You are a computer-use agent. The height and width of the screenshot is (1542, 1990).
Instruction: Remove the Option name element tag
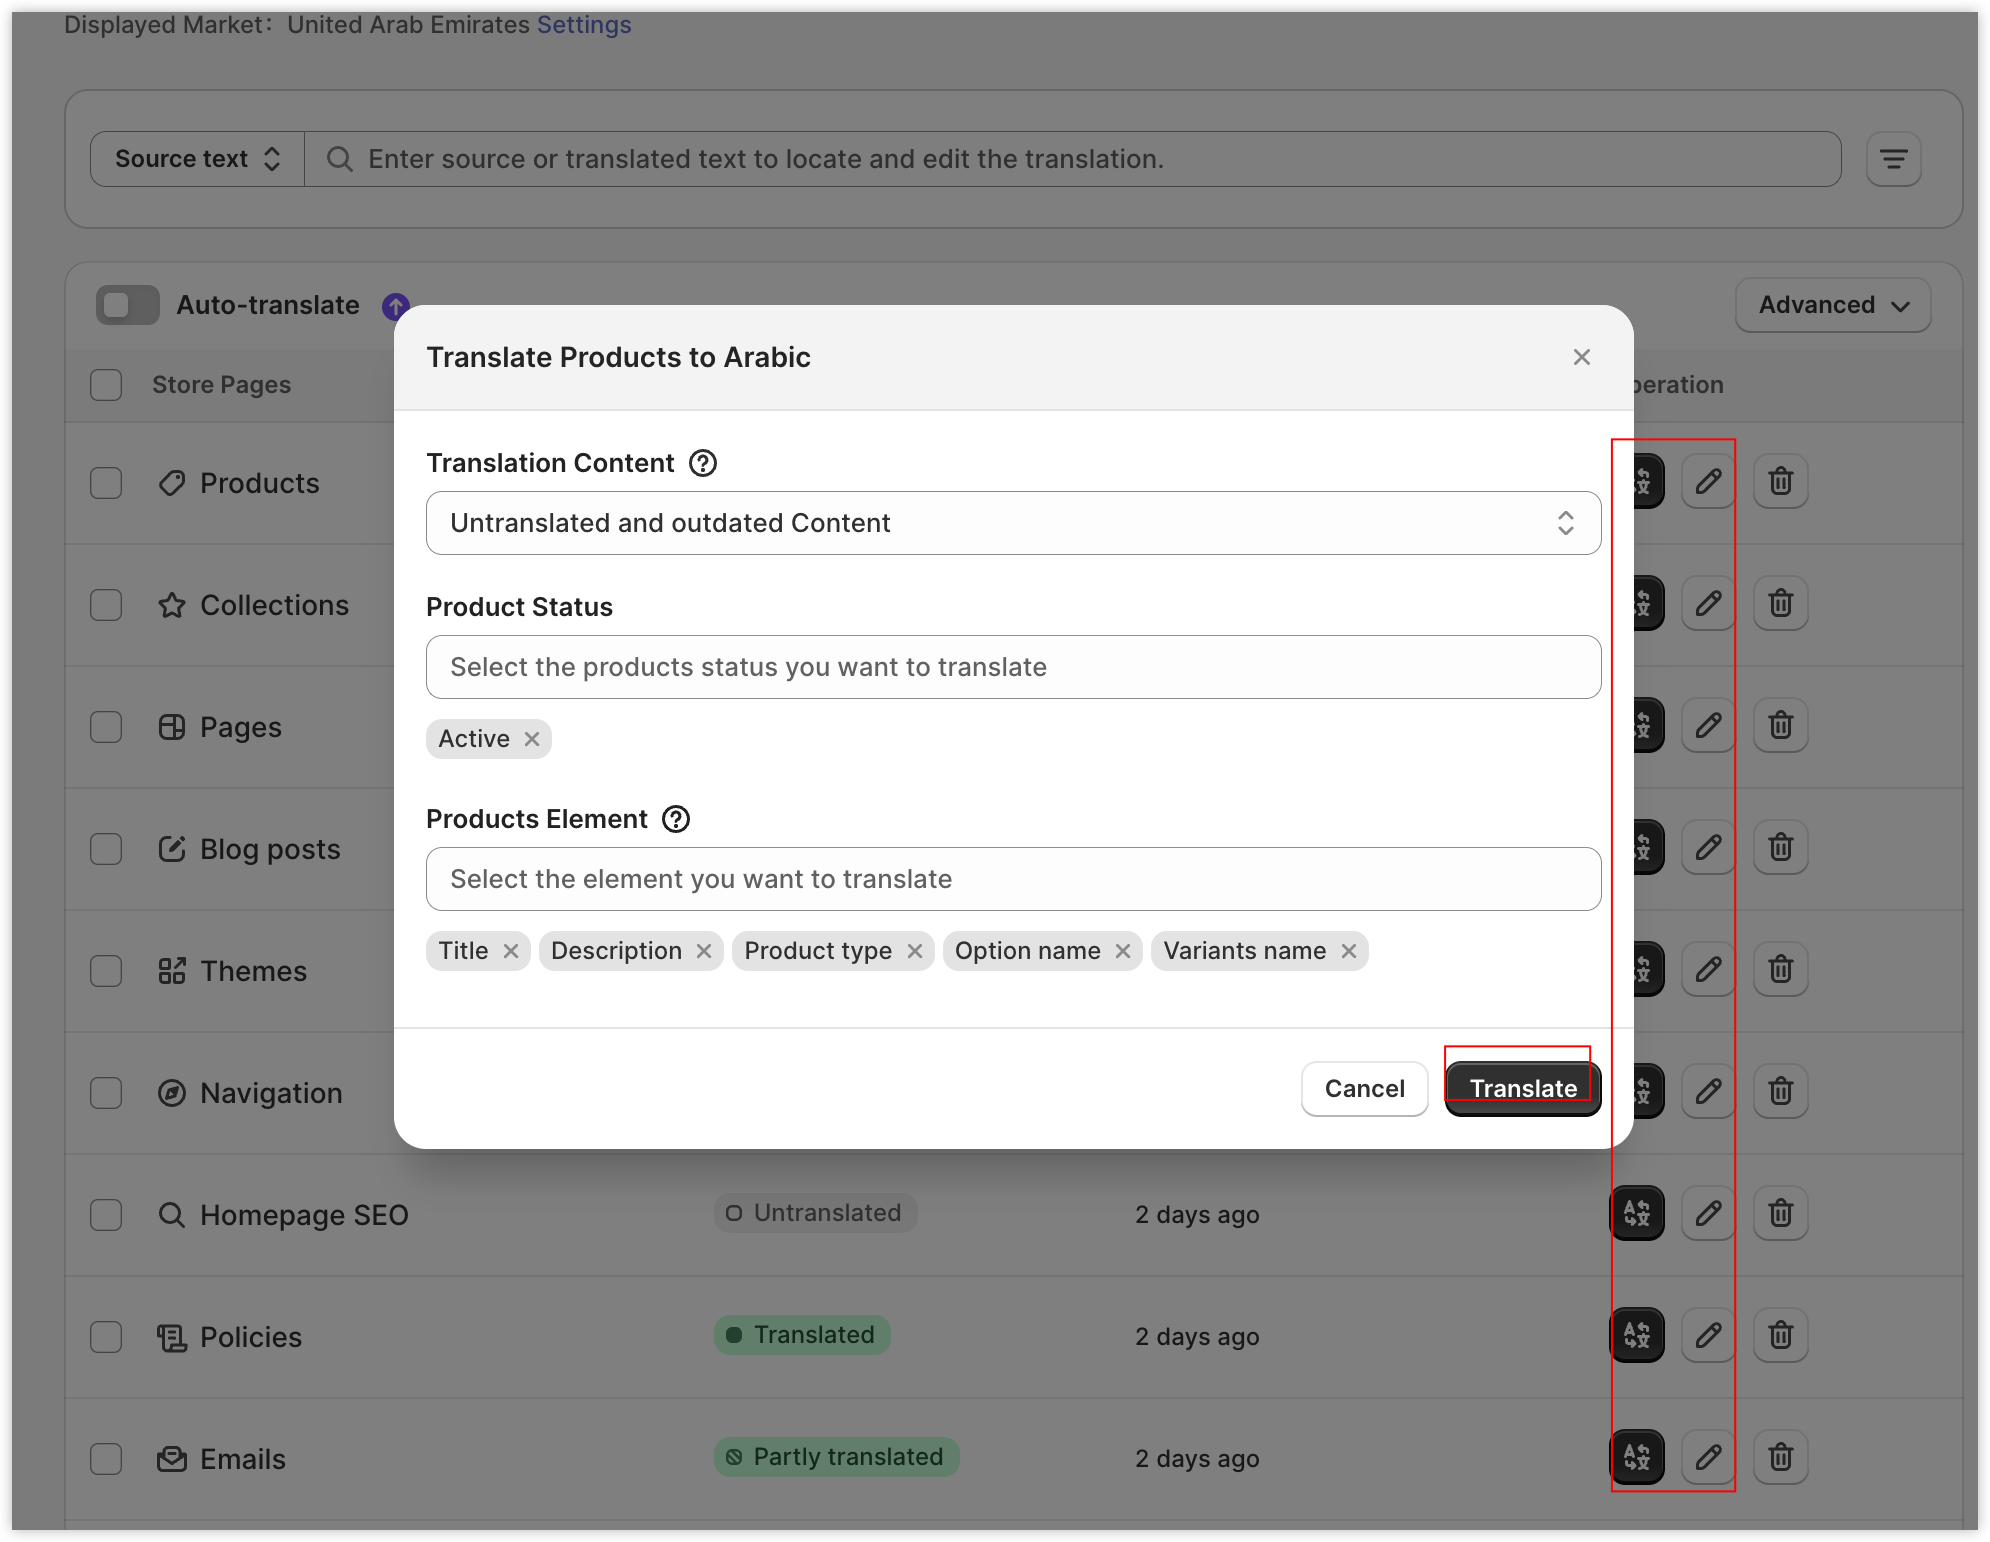pos(1123,951)
